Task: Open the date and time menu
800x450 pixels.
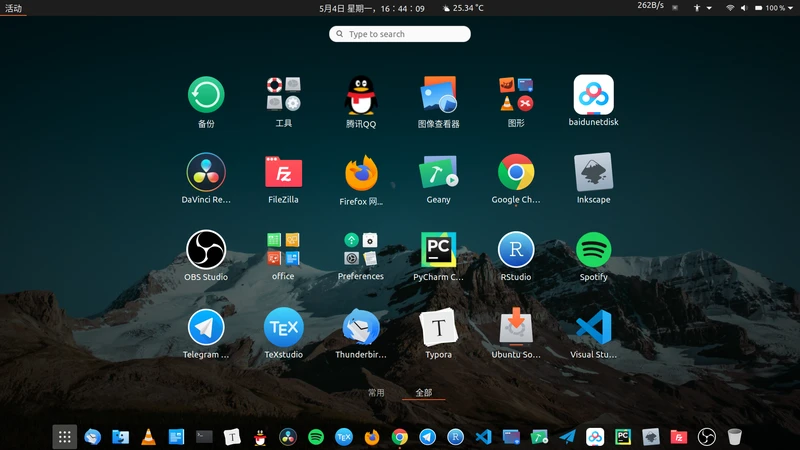Action: [x=372, y=8]
